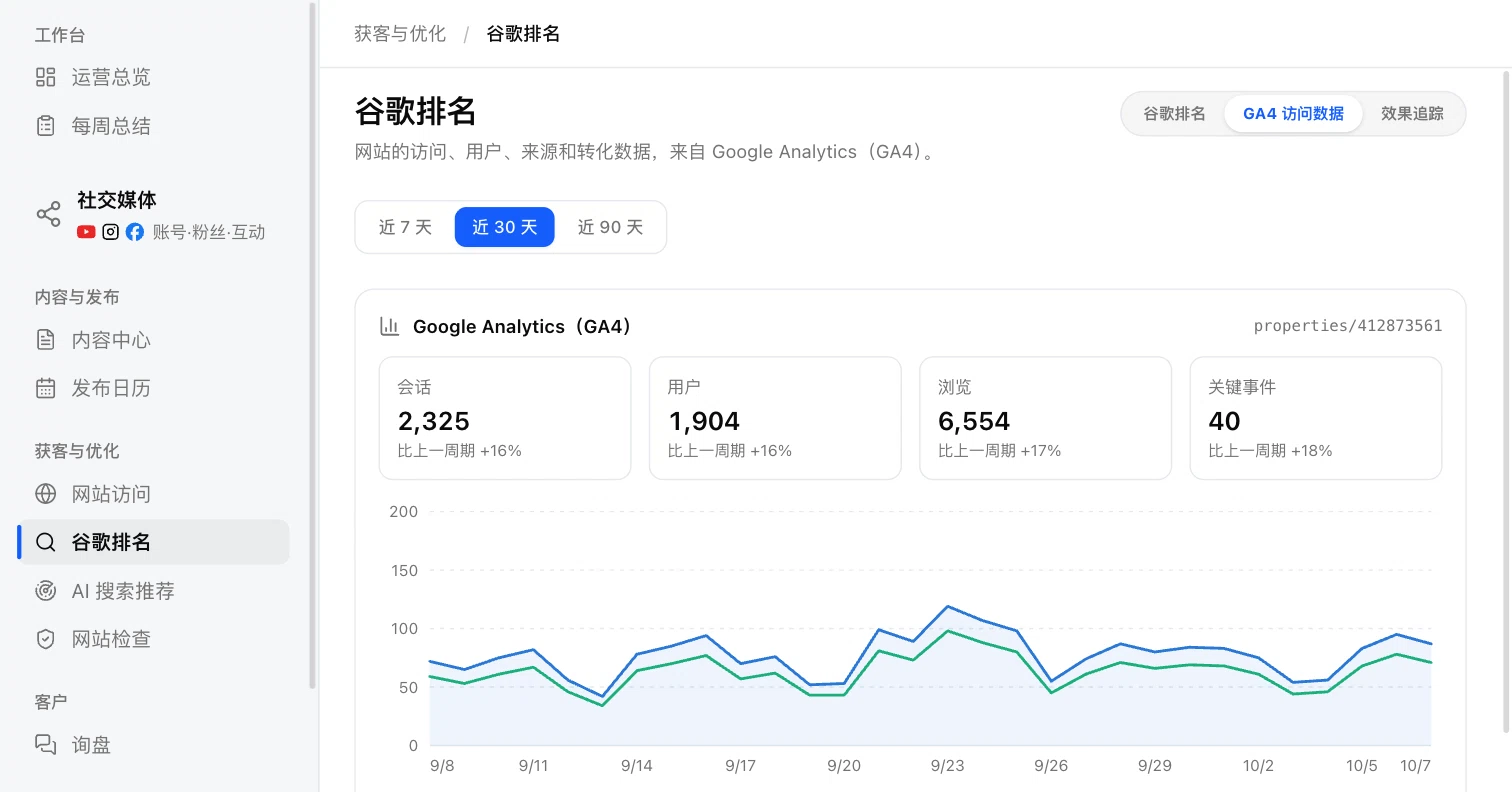Image resolution: width=1512 pixels, height=792 pixels.
Task: Click the properties/412873561 property ID text
Action: (1348, 326)
